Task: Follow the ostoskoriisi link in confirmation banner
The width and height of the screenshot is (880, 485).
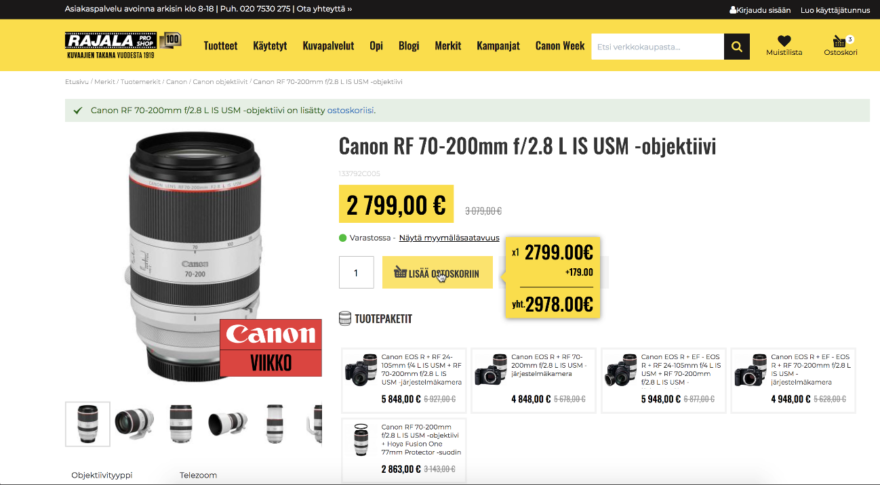Action: [x=350, y=111]
